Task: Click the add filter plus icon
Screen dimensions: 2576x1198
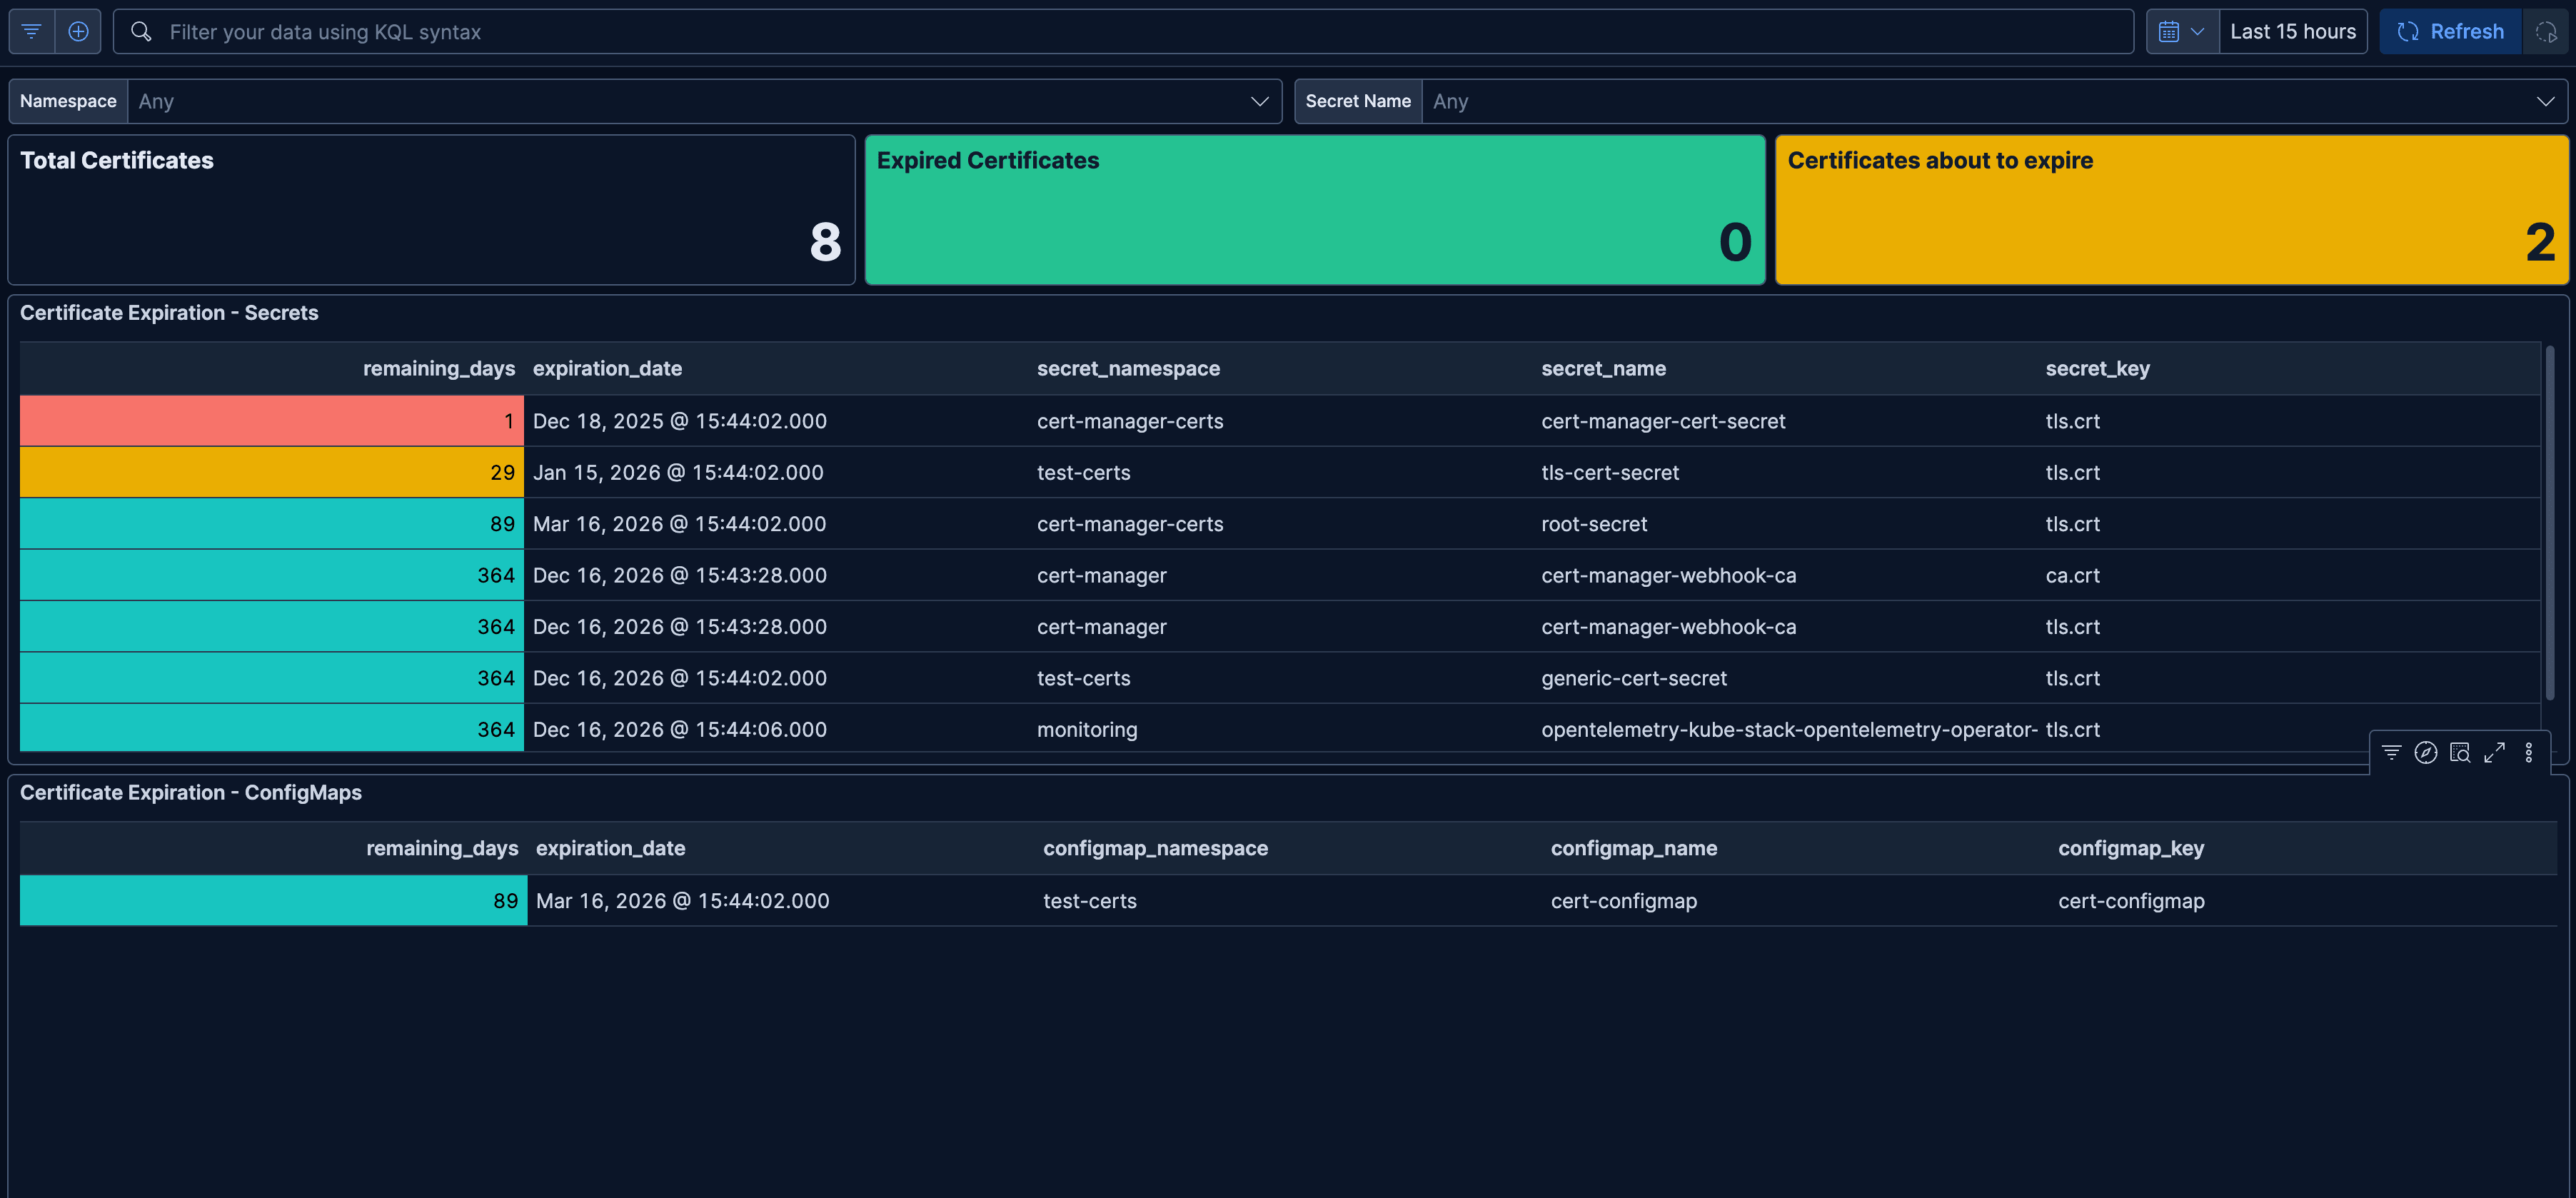Action: click(78, 31)
